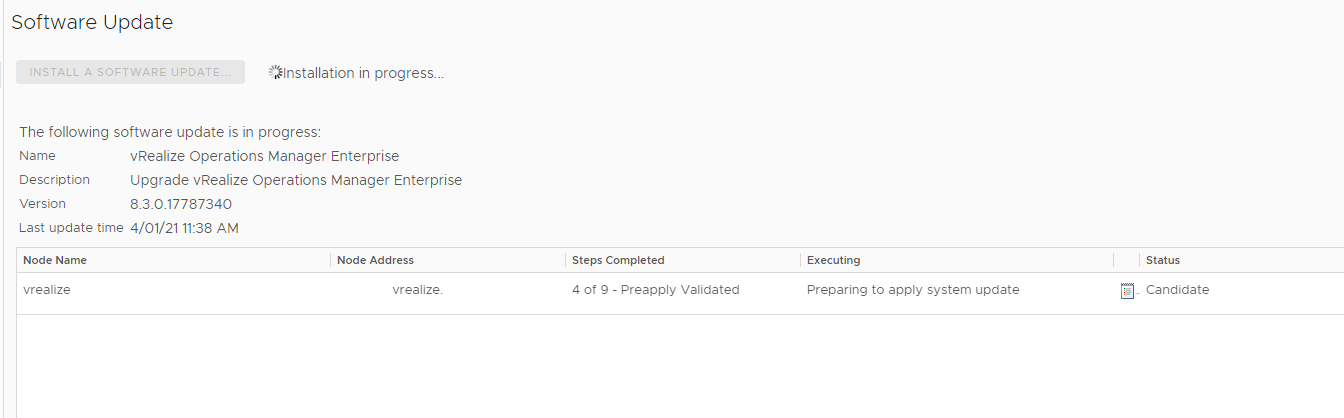1344x418 pixels.
Task: Click the 'Installation in progress...' text
Action: click(x=364, y=73)
